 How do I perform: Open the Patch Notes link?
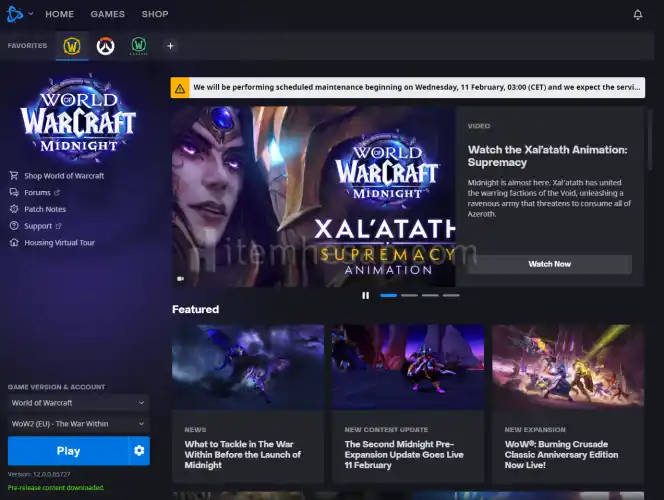(x=45, y=209)
